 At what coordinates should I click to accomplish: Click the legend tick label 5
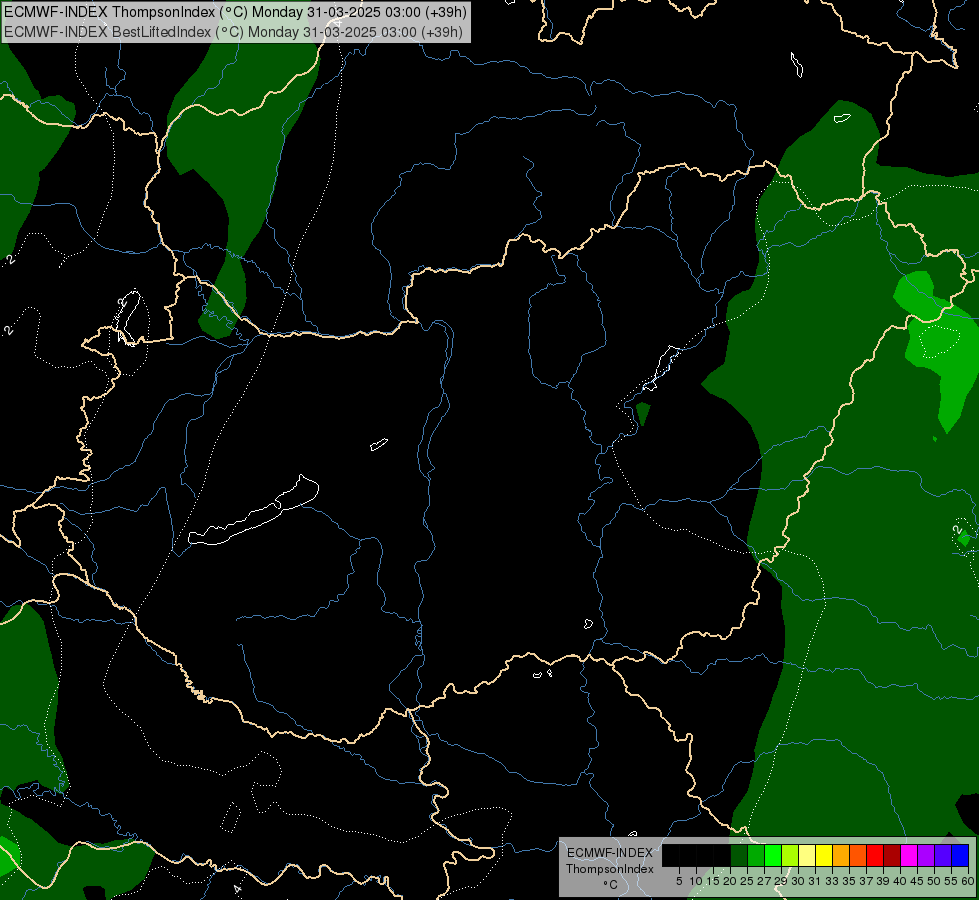click(679, 881)
